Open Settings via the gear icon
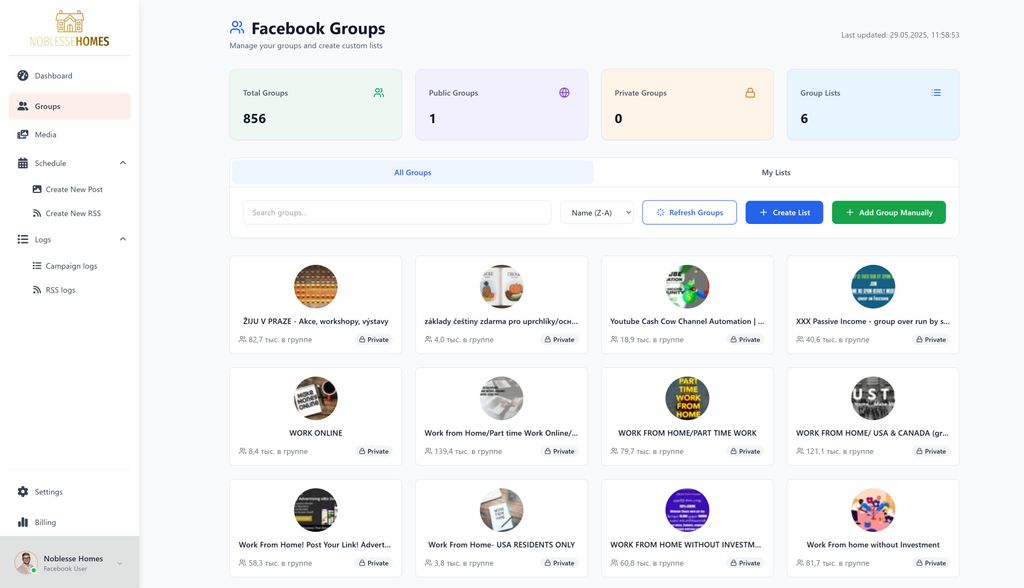1024x588 pixels. (23, 492)
